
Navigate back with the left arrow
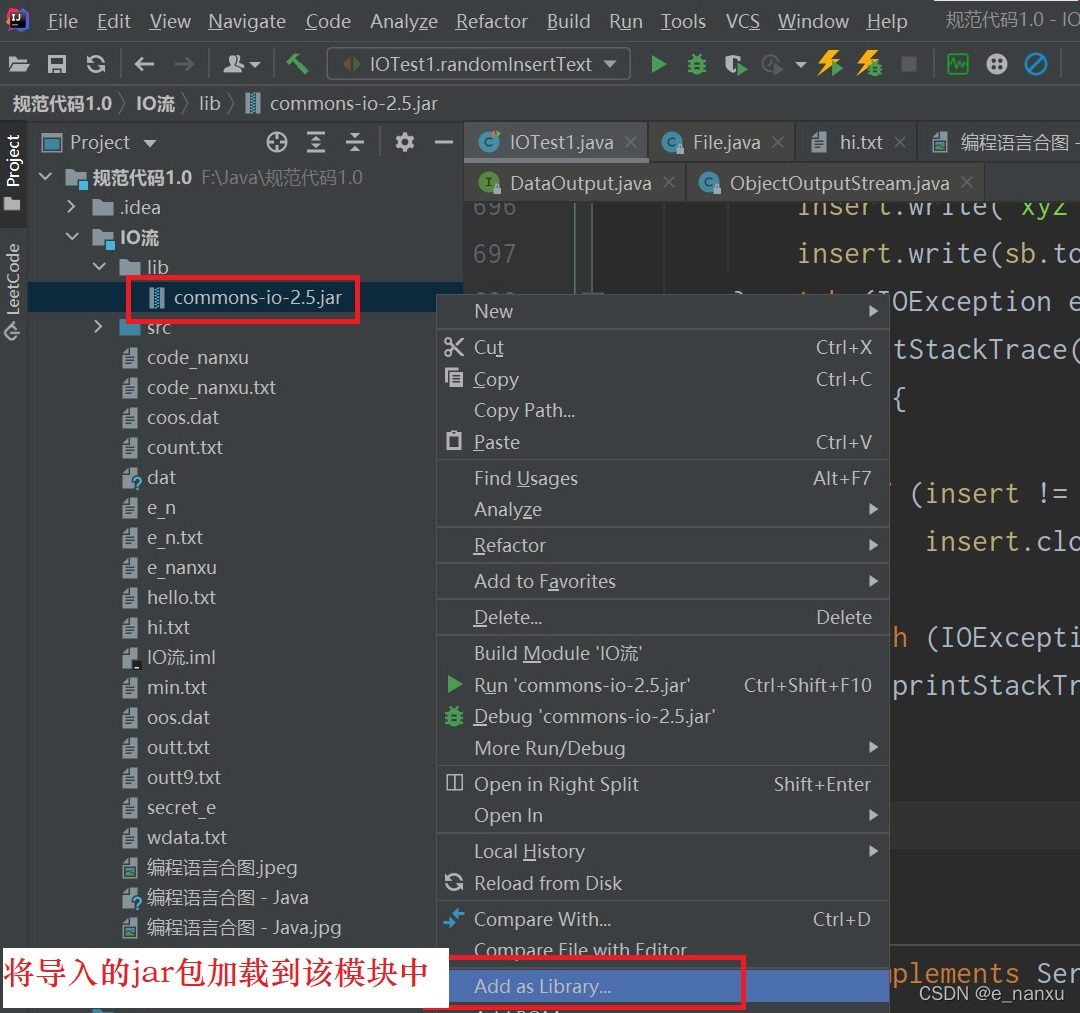tap(144, 64)
